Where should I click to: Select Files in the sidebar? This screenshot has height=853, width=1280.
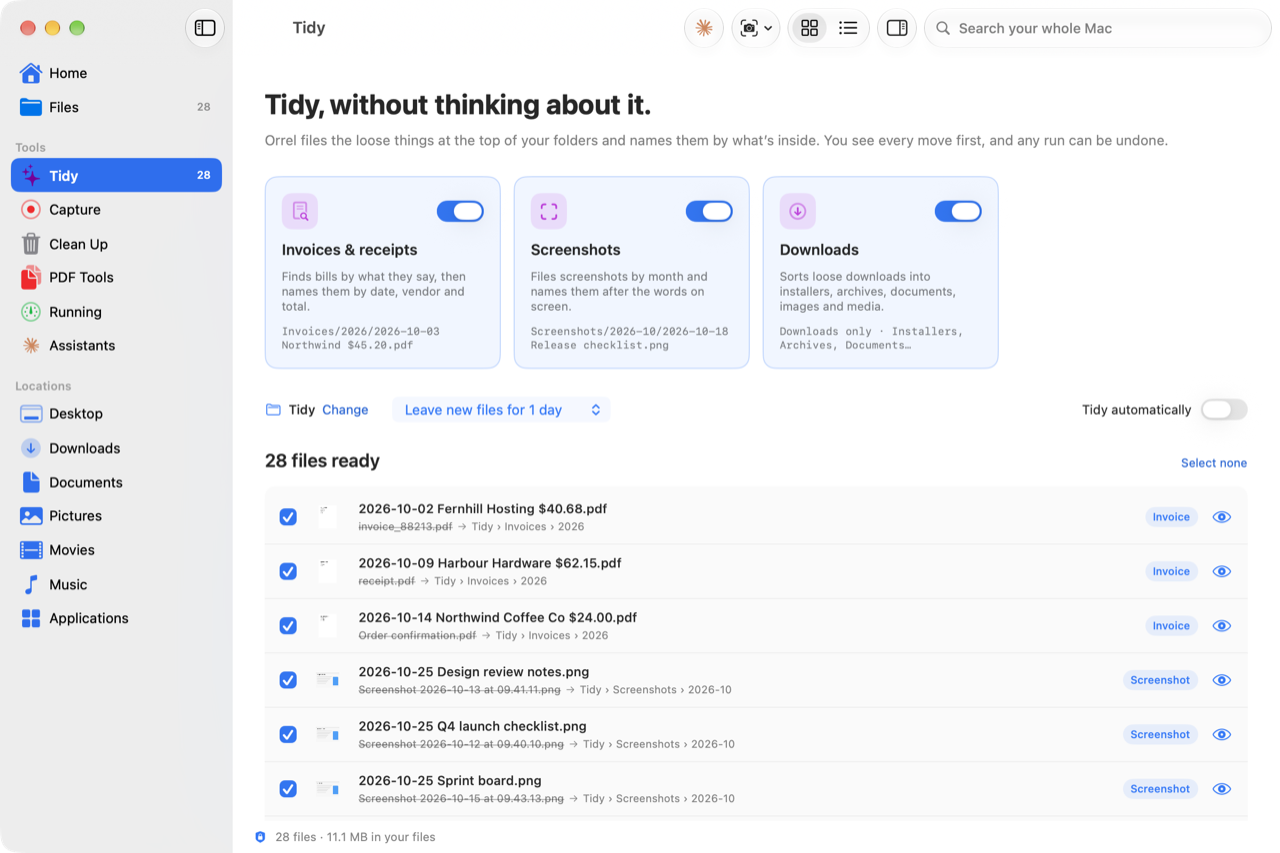(x=116, y=107)
